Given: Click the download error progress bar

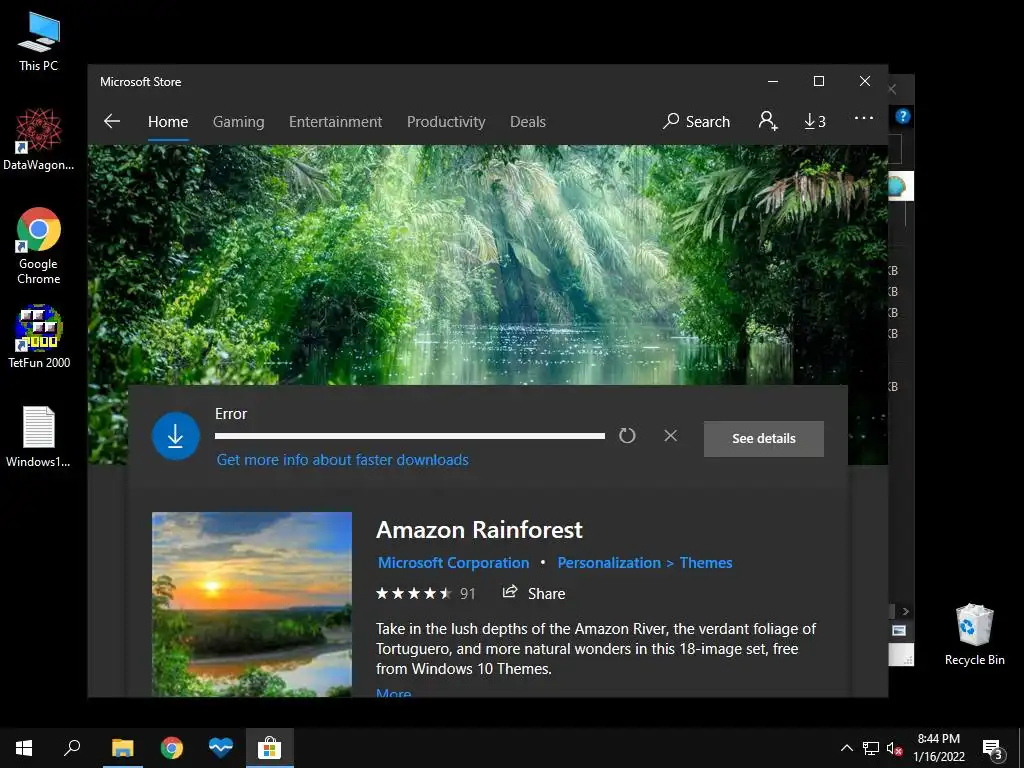Looking at the screenshot, I should tap(409, 436).
